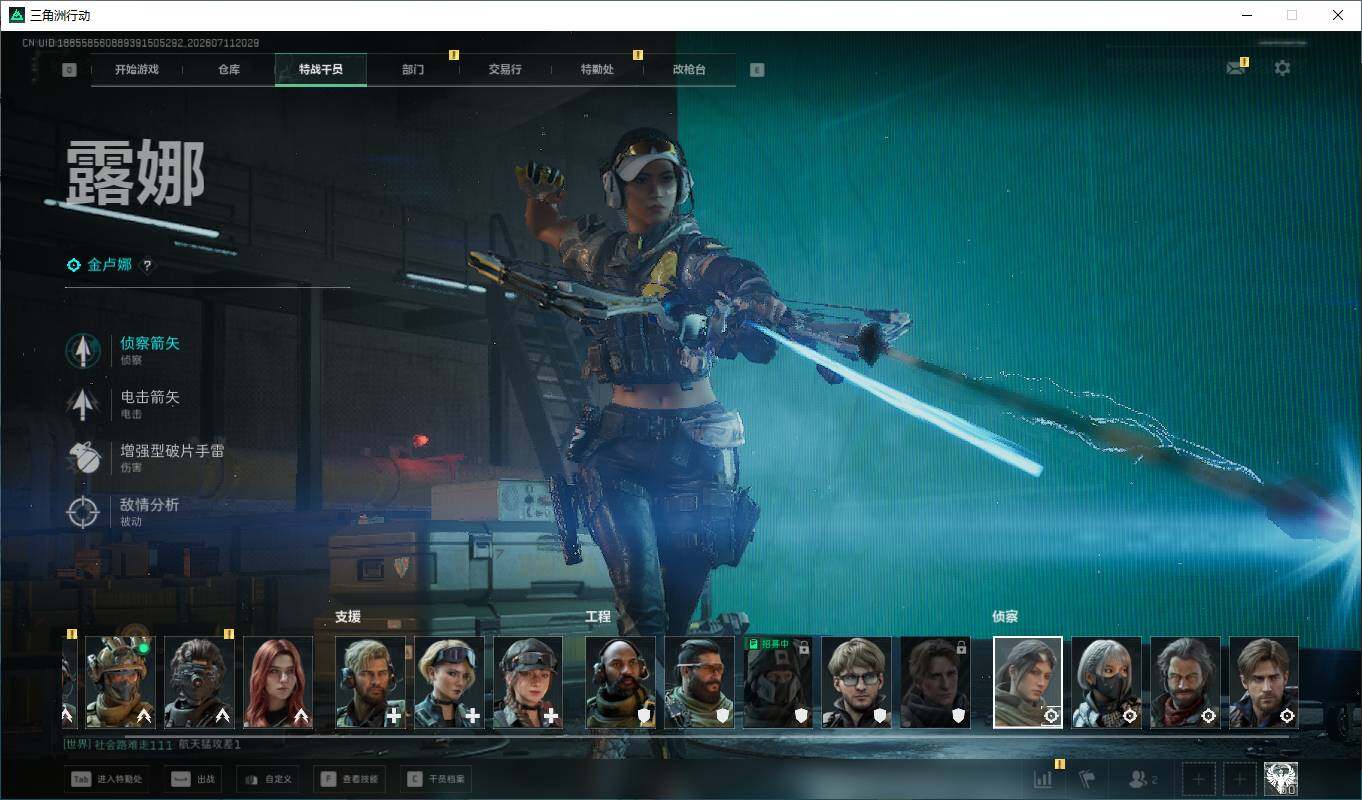Select the engineer operator wearing glasses
Viewport: 1362px width, 800px height.
(857, 682)
